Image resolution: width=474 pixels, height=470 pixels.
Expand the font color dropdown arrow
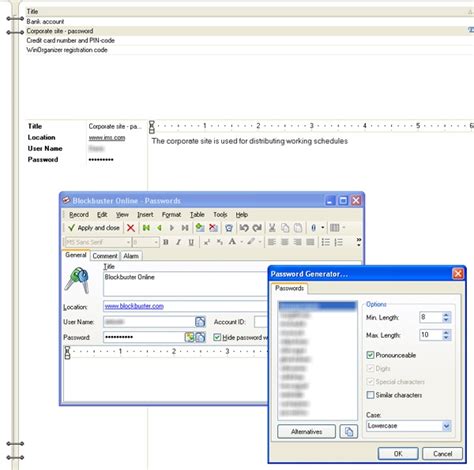pyautogui.click(x=241, y=242)
